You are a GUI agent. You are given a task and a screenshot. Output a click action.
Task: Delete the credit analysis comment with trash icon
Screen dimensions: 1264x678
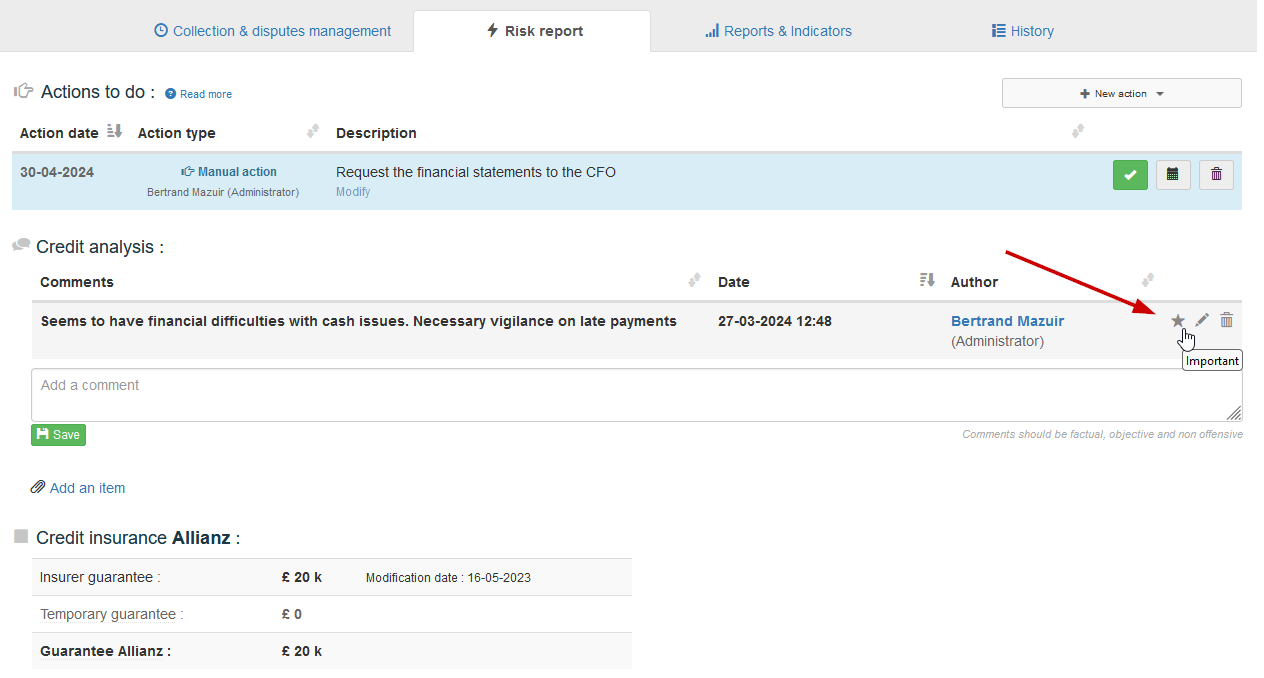1227,320
